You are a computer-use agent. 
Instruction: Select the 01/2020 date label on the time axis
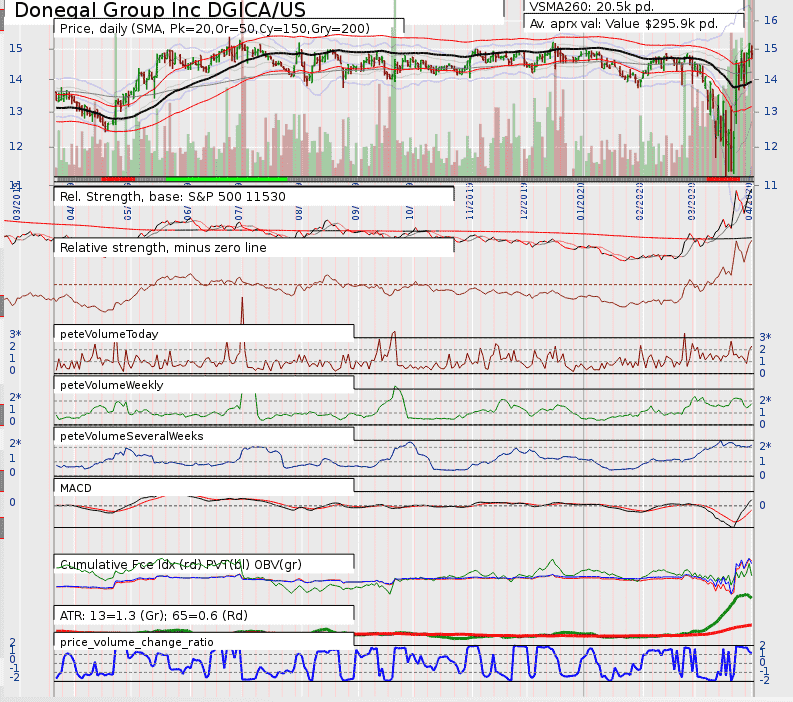pyautogui.click(x=581, y=201)
